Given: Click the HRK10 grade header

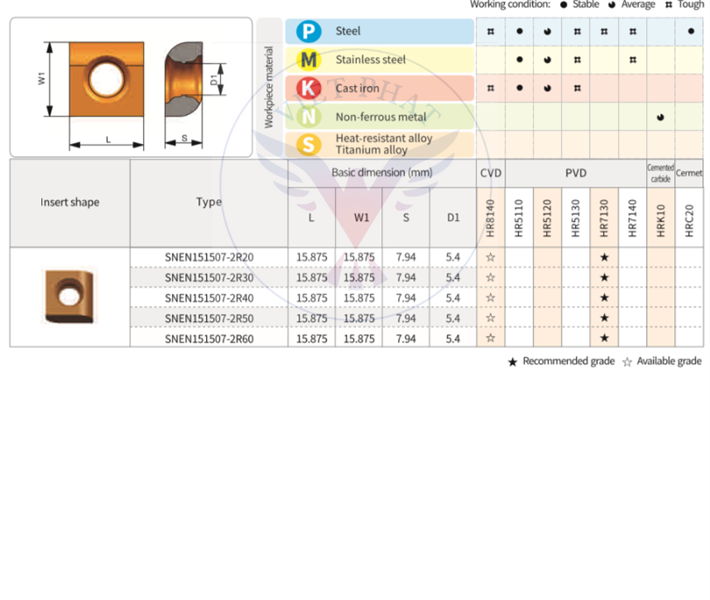Looking at the screenshot, I should 661,221.
